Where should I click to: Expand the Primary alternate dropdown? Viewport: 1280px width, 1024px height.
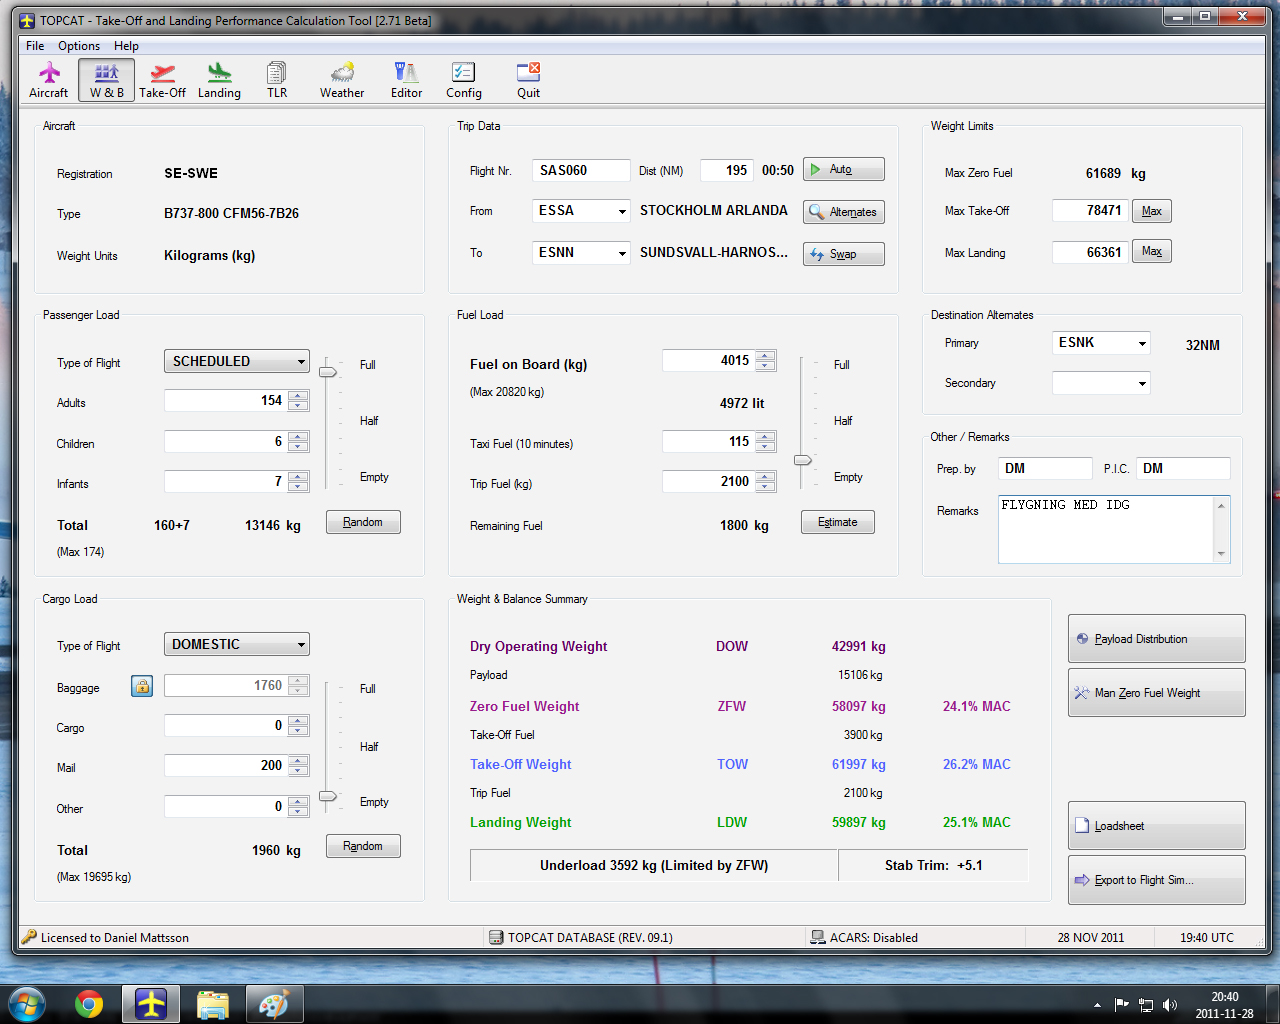pyautogui.click(x=1142, y=343)
